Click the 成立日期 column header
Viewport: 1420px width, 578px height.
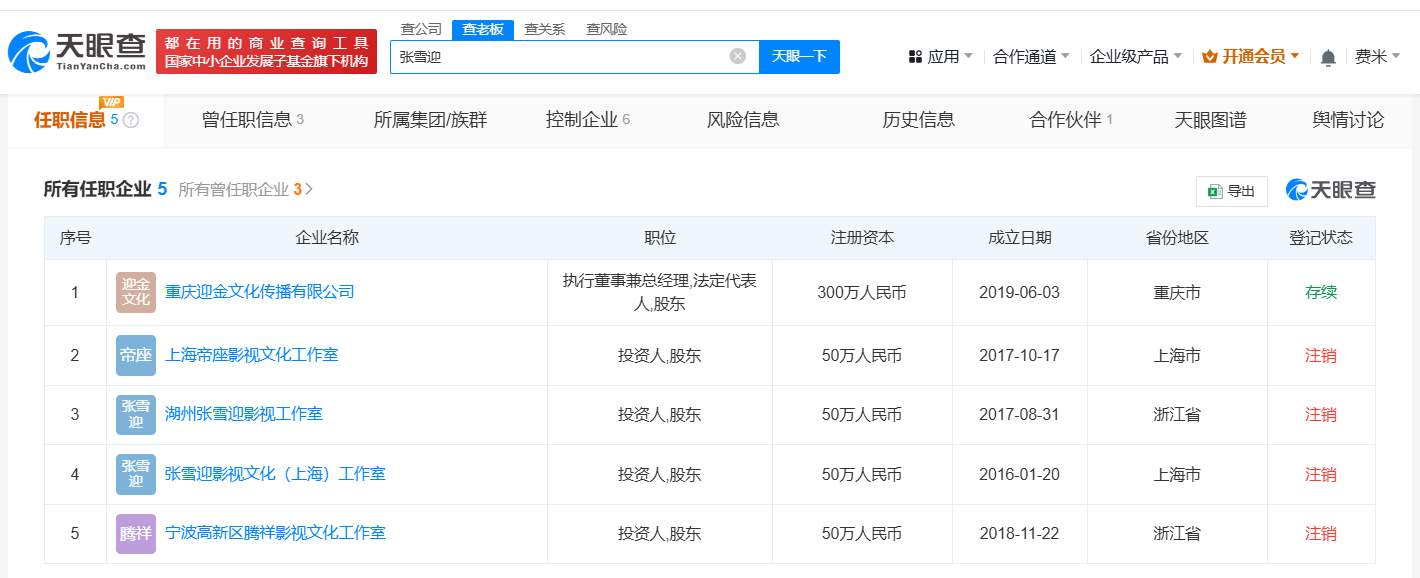pyautogui.click(x=1019, y=238)
